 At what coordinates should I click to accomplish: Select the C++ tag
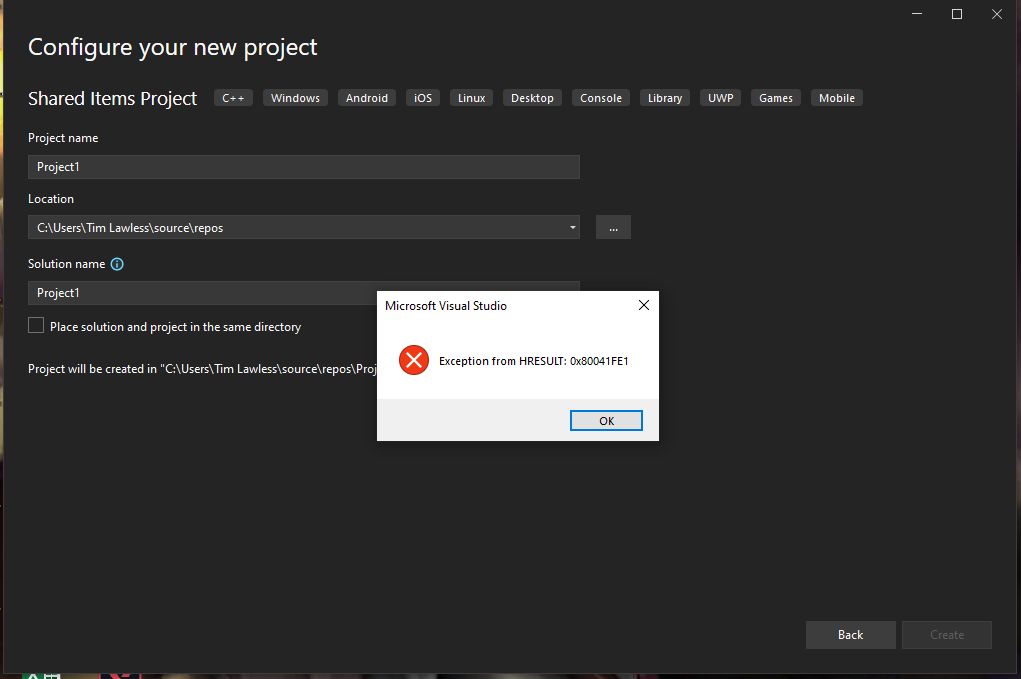[x=233, y=98]
